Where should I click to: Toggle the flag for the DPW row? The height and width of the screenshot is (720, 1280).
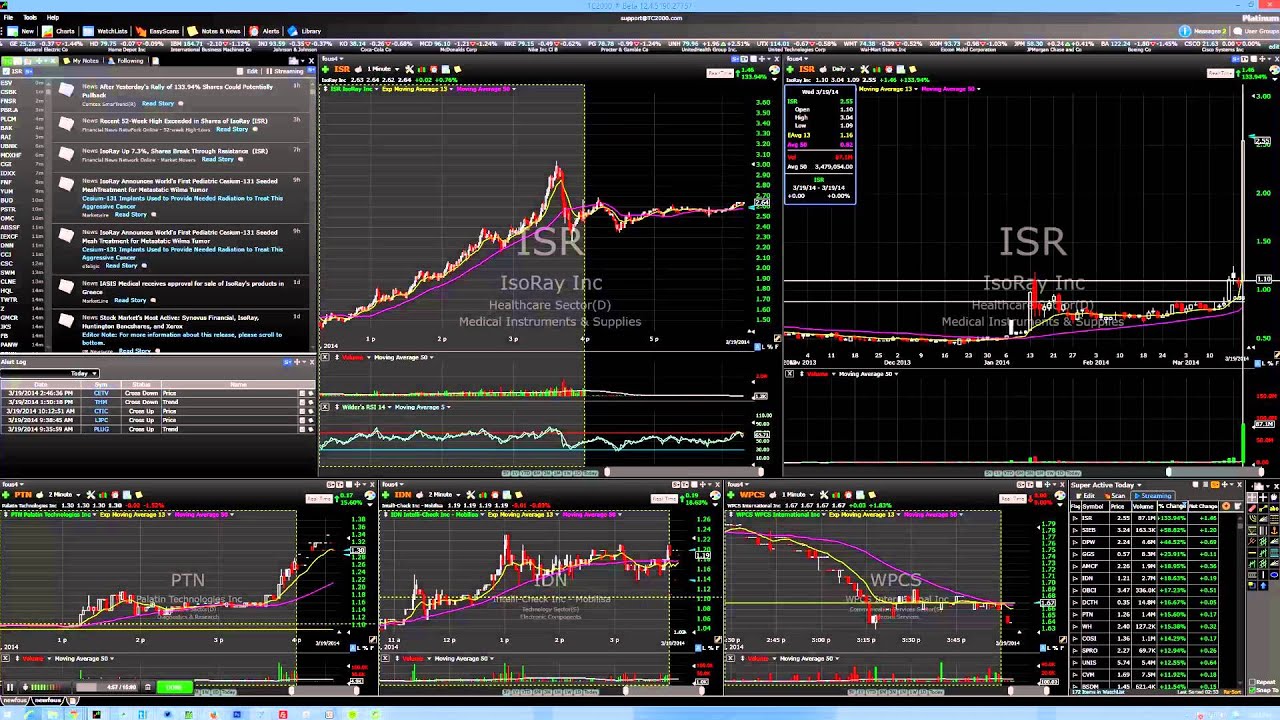pos(1075,542)
